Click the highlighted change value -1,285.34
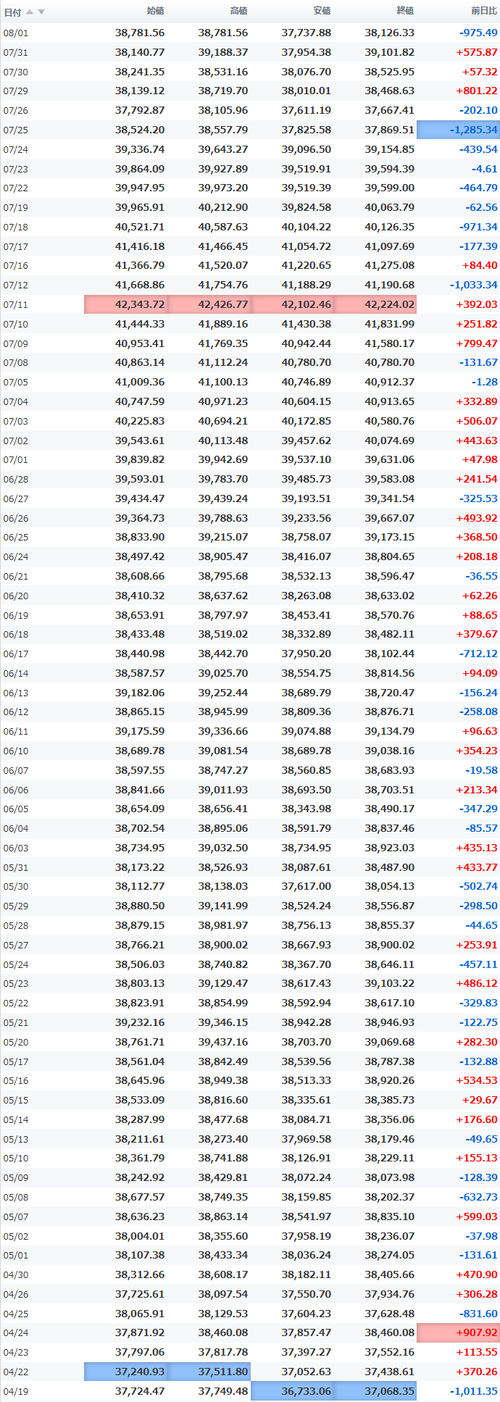The image size is (500, 1402). pos(459,130)
